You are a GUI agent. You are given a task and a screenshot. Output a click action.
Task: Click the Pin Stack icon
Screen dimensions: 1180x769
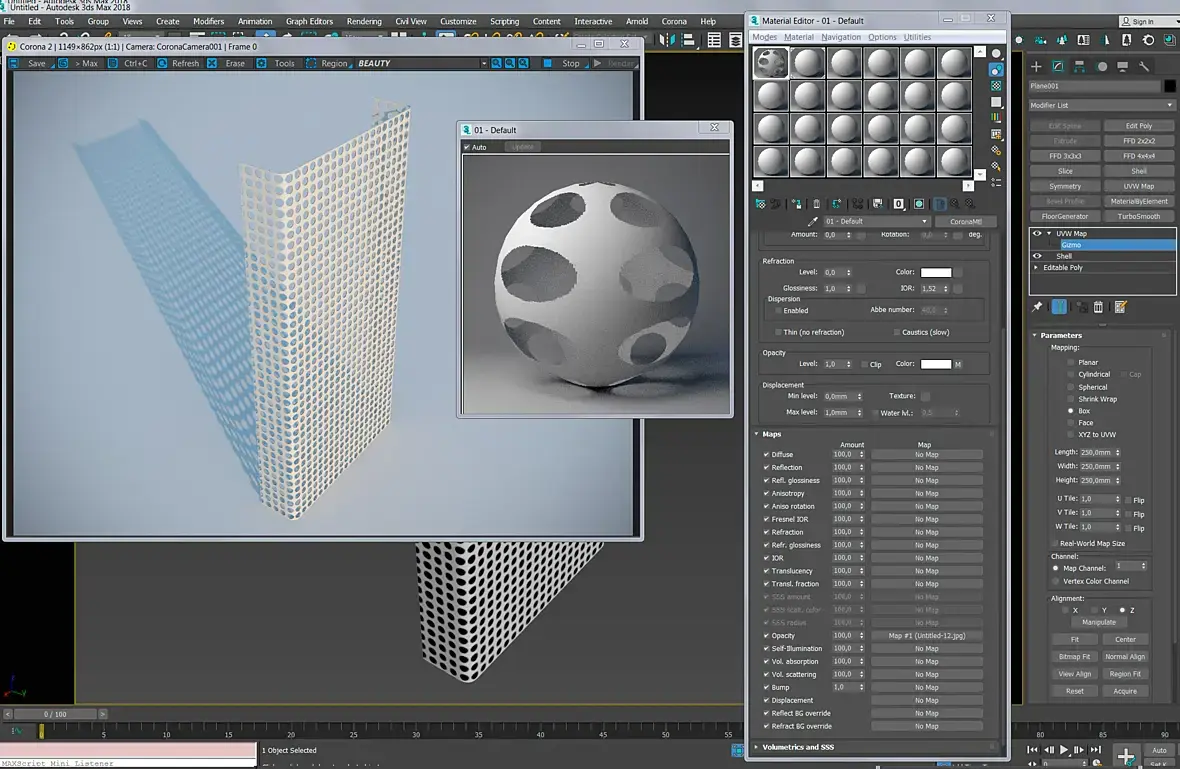coord(1037,307)
